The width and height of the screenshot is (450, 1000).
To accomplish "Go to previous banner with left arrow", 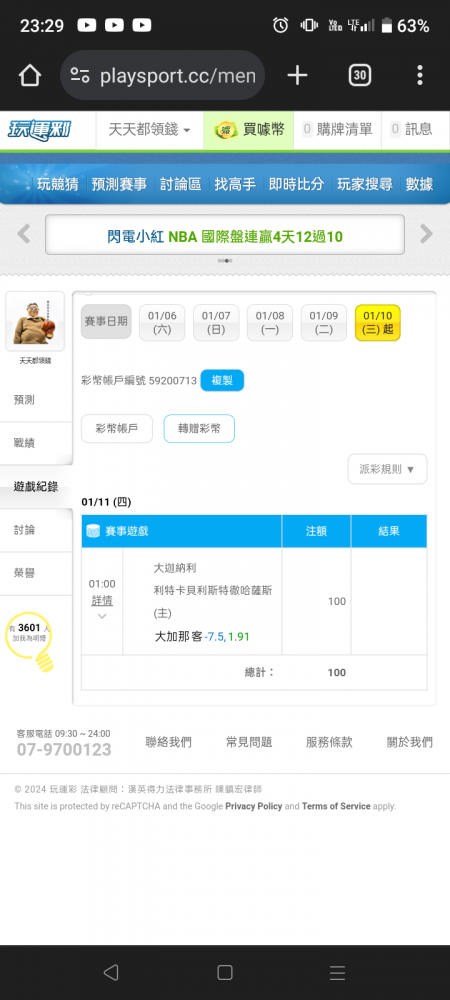I will [x=24, y=234].
